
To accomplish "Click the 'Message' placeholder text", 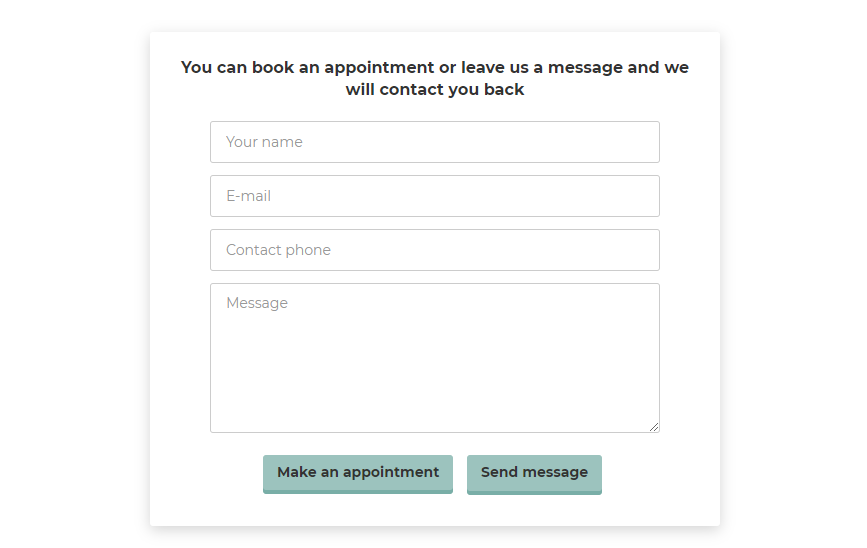I will click(257, 303).
